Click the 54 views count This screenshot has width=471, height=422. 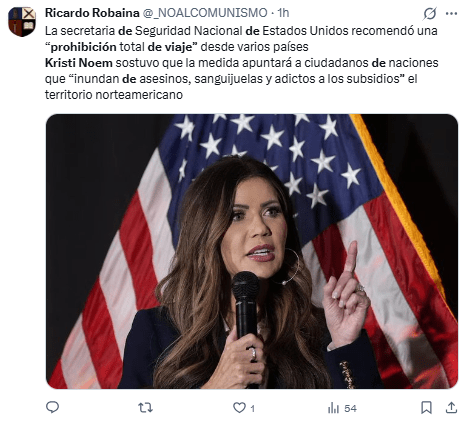[350, 408]
